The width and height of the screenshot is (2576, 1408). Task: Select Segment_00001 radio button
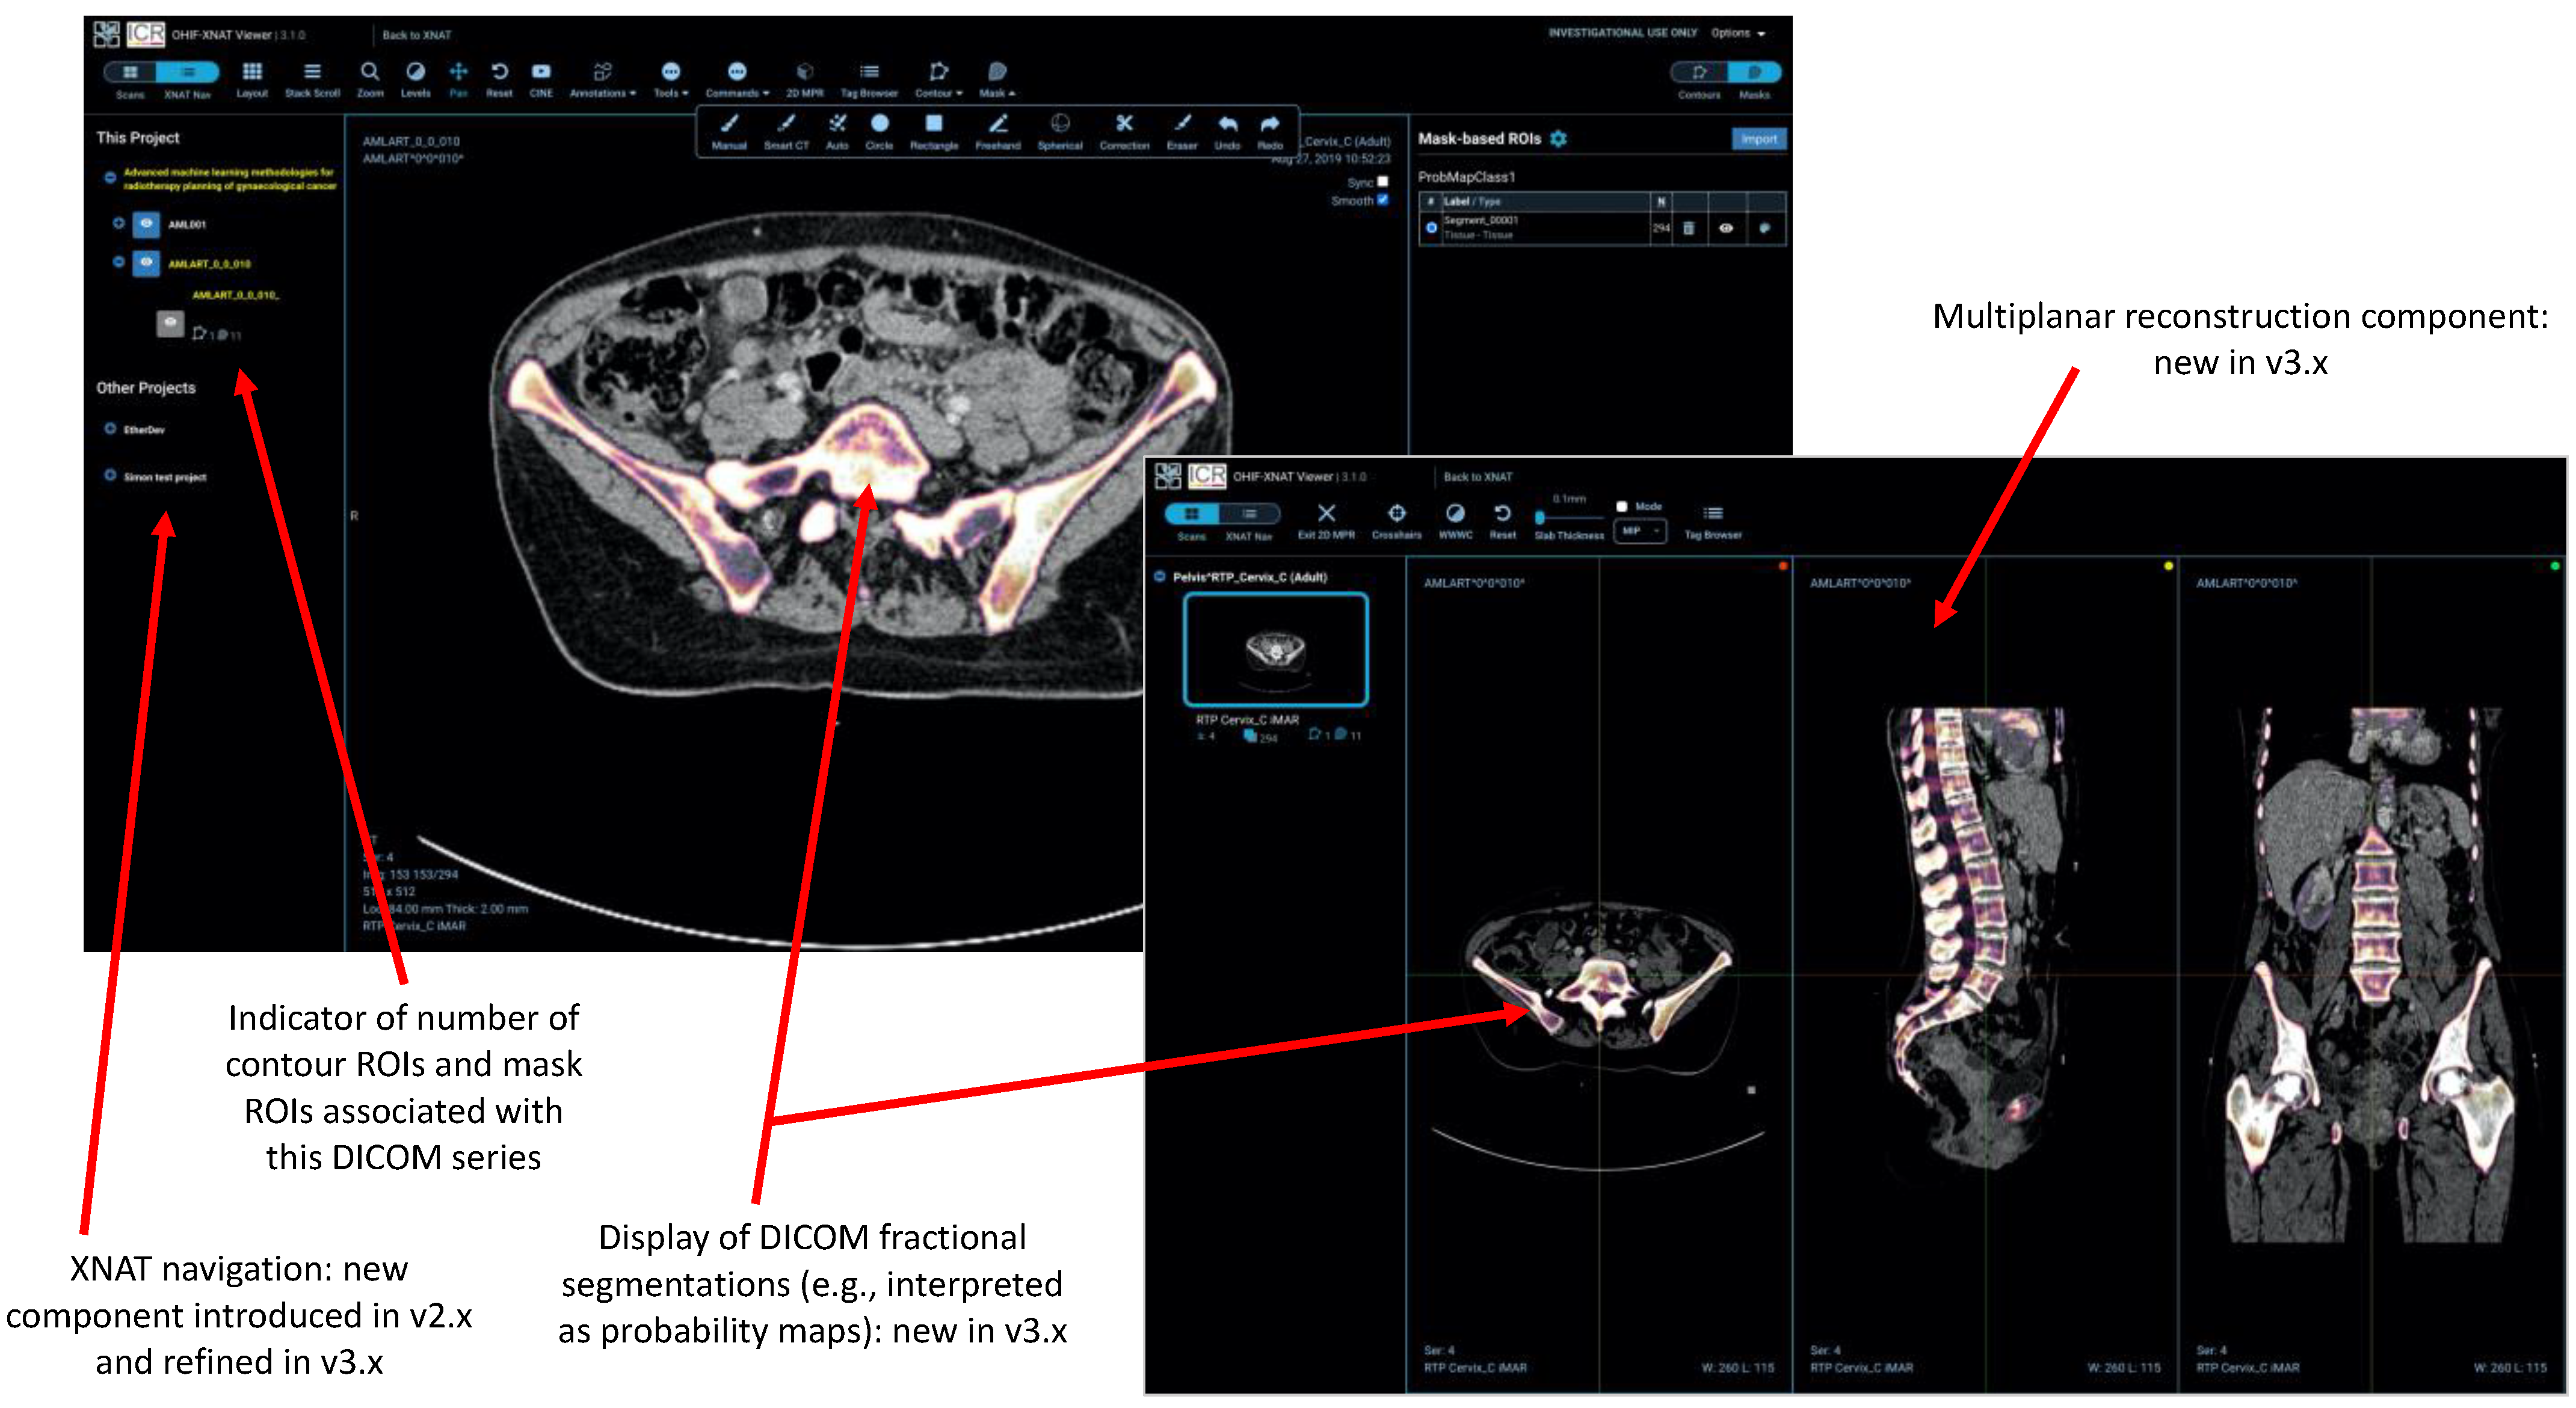1431,228
